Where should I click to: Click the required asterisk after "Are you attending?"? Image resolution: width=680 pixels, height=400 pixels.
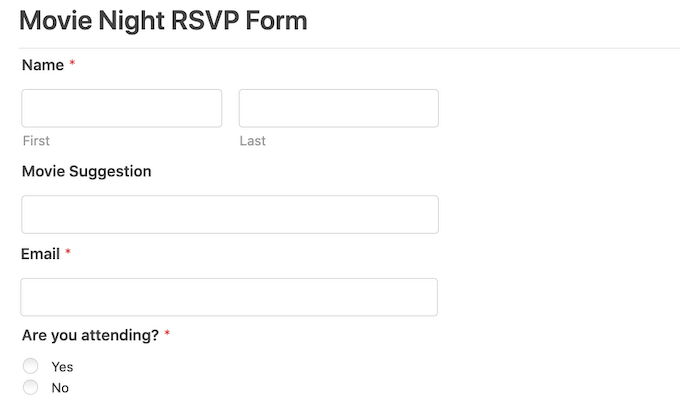pyautogui.click(x=168, y=336)
